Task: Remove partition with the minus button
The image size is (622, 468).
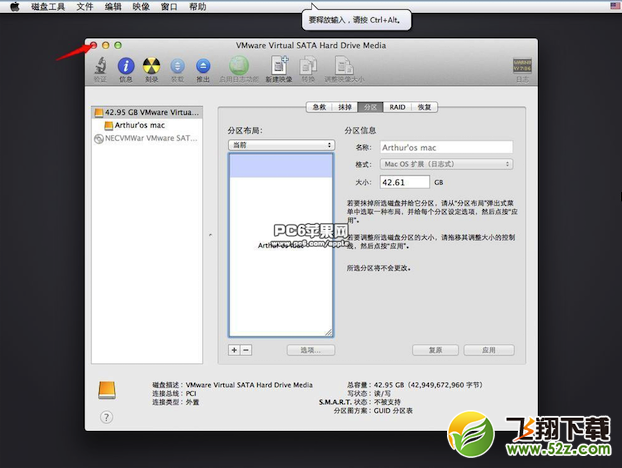Action: pyautogui.click(x=246, y=350)
